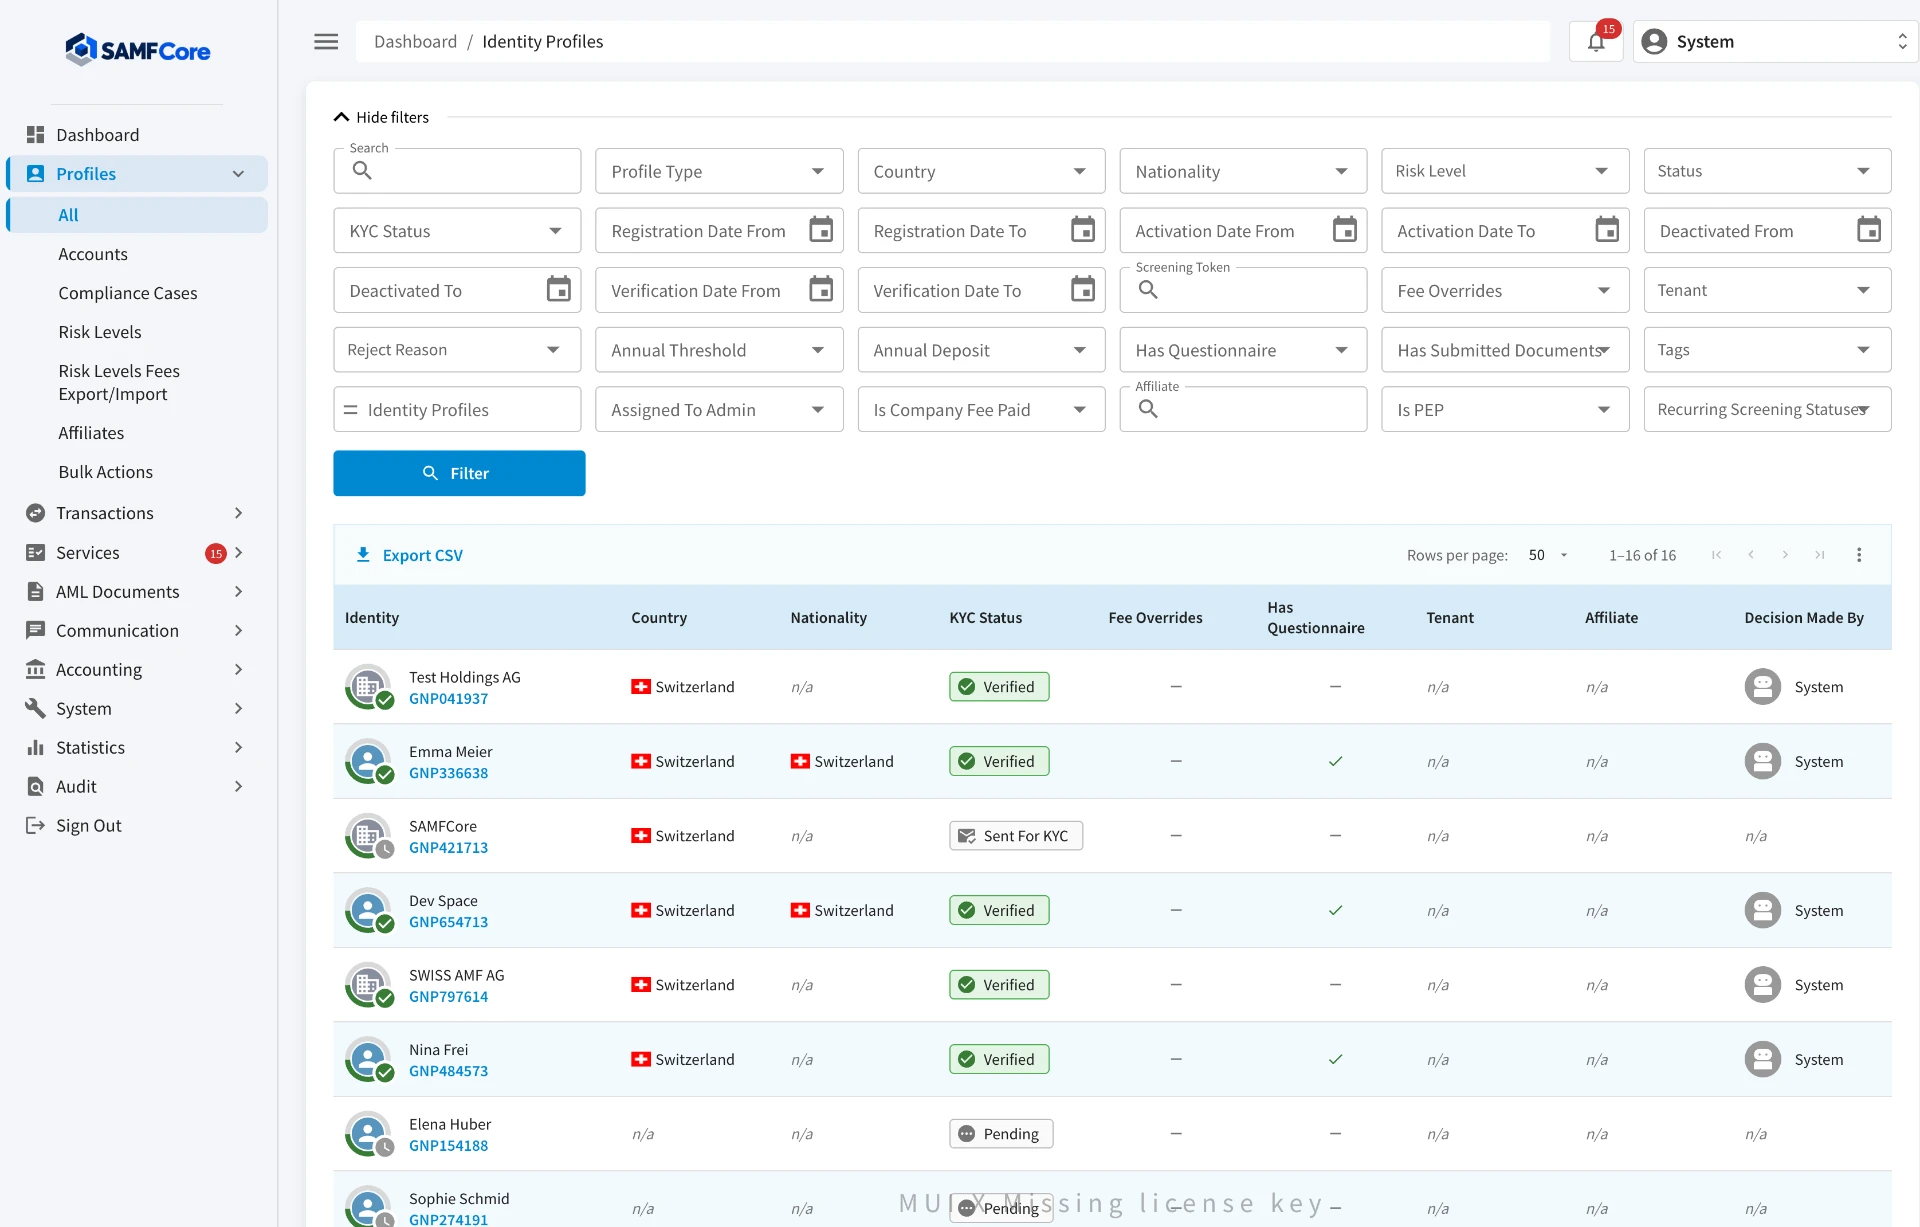Viewport: 1920px width, 1227px height.
Task: Open the Profile Type dropdown
Action: (x=719, y=171)
